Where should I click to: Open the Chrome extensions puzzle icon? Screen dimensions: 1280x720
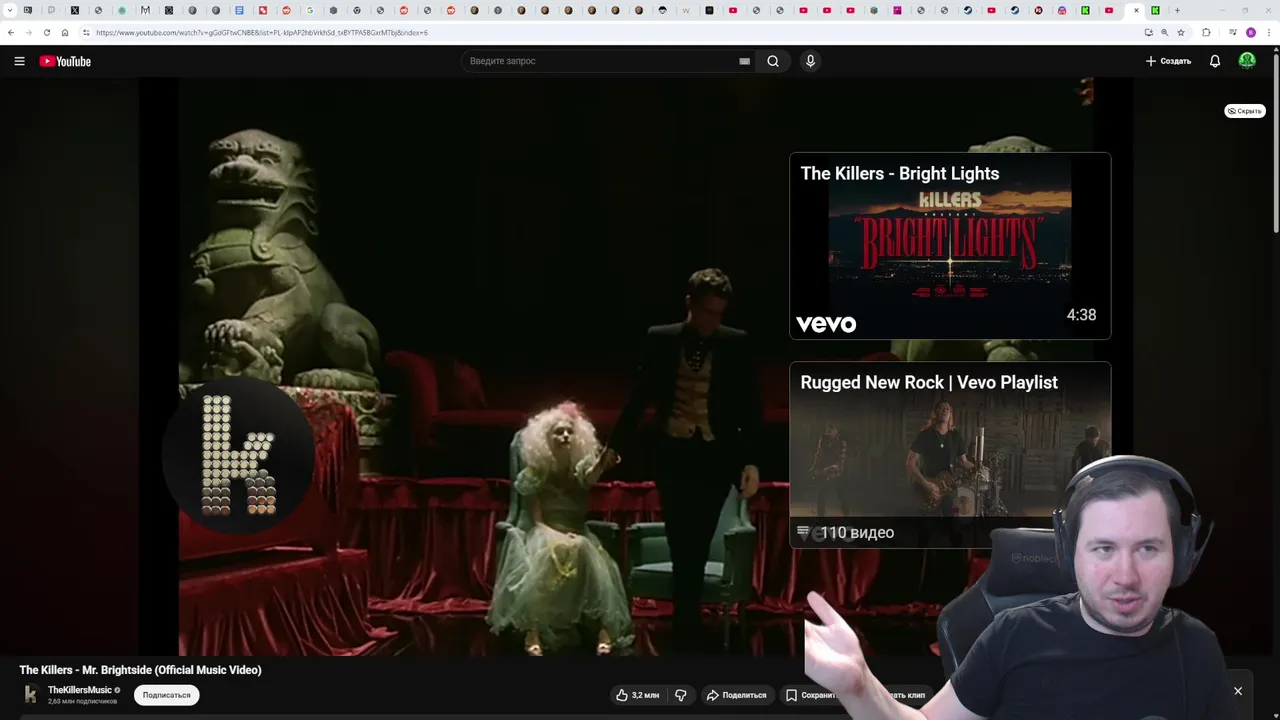tap(1206, 32)
